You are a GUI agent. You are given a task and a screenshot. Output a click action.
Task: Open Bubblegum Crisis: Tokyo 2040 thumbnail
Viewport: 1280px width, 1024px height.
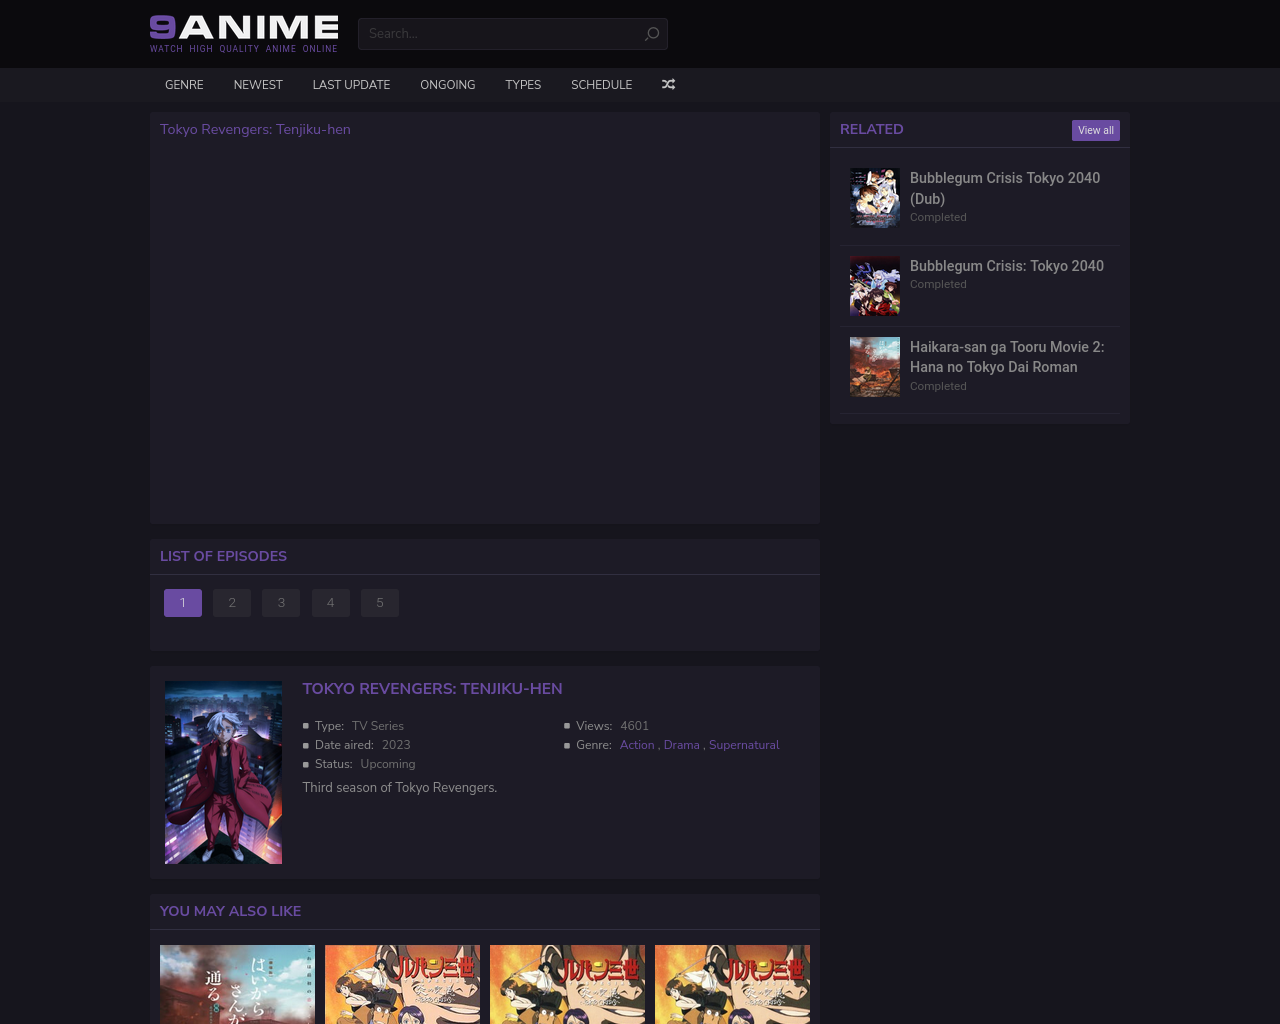pyautogui.click(x=875, y=286)
